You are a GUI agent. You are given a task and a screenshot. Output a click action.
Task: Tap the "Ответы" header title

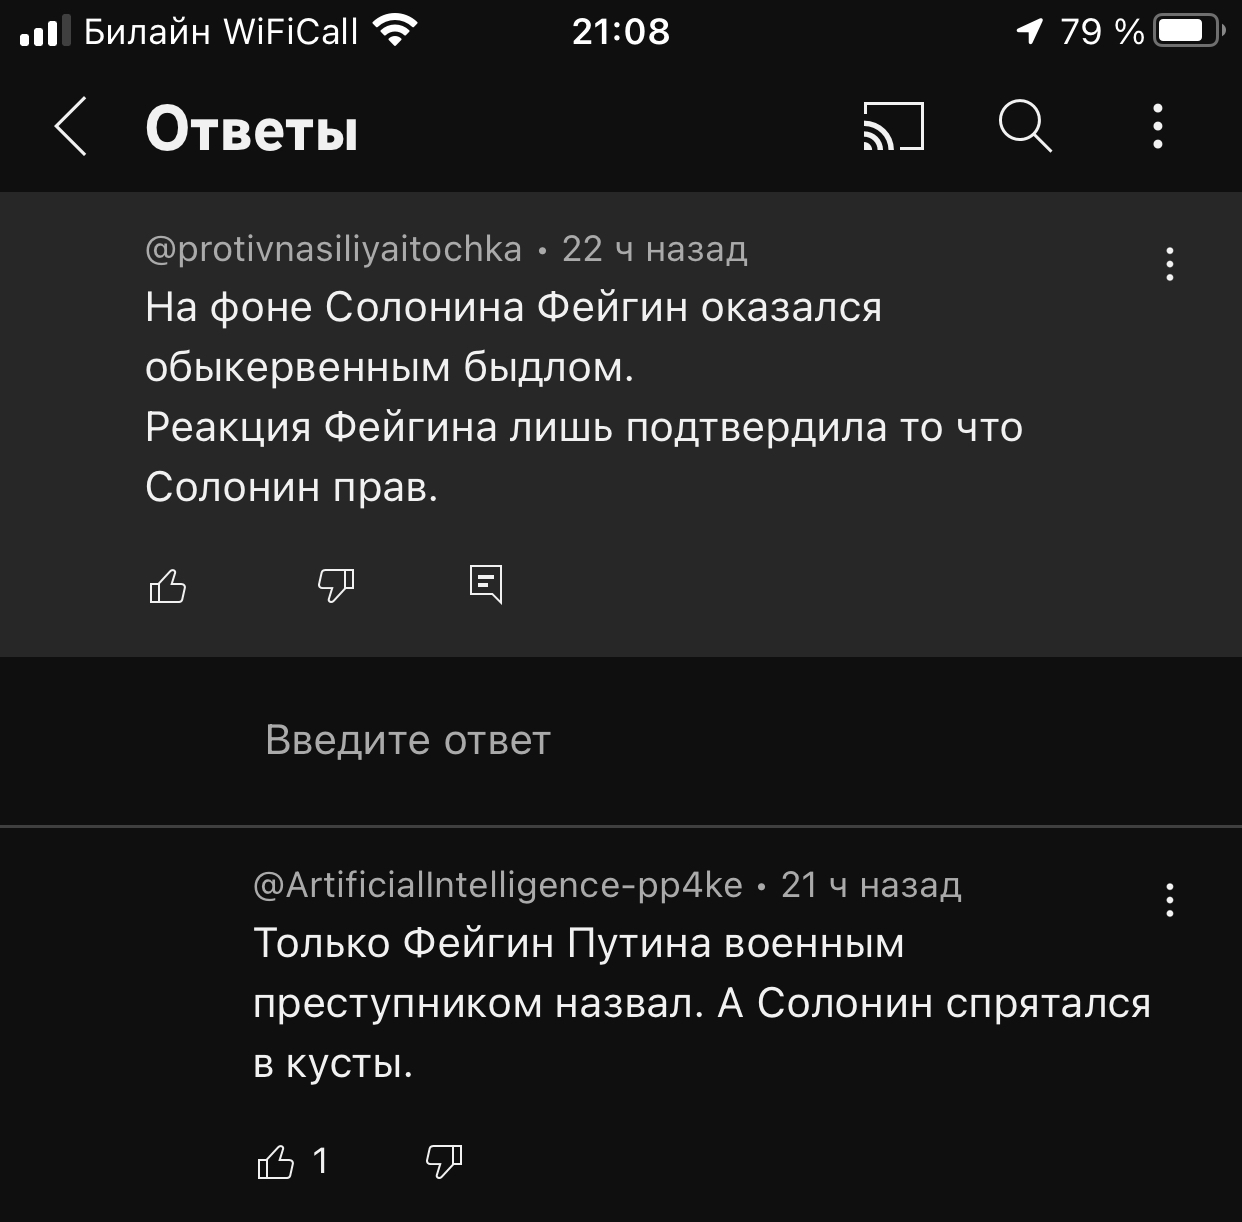(x=251, y=129)
